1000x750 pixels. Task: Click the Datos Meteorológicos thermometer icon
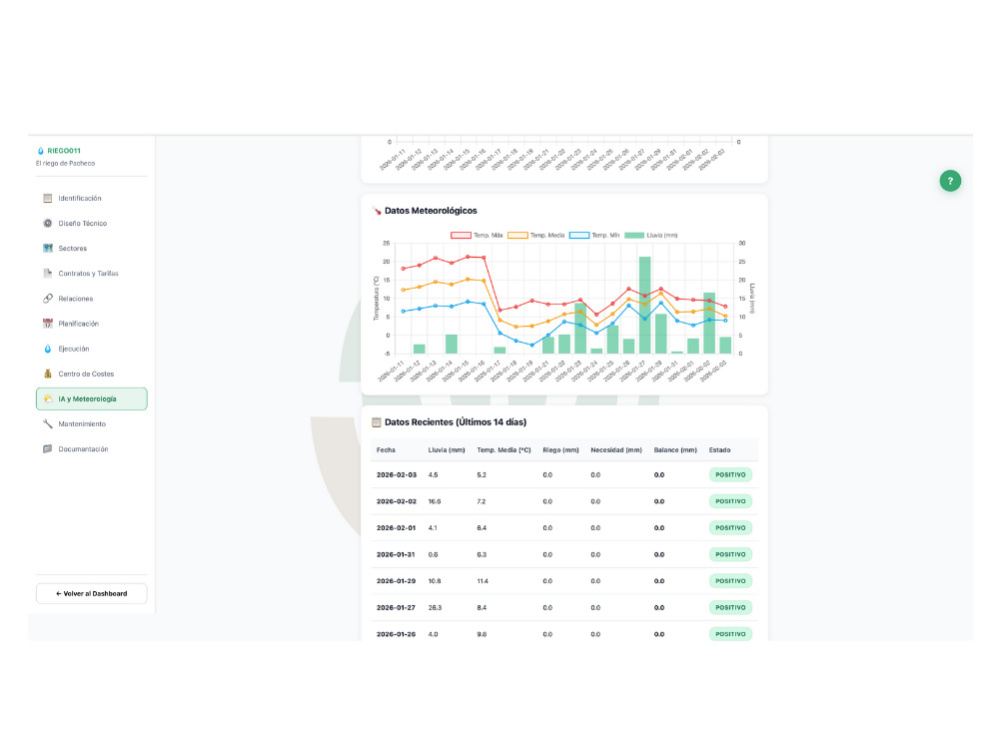(x=377, y=210)
